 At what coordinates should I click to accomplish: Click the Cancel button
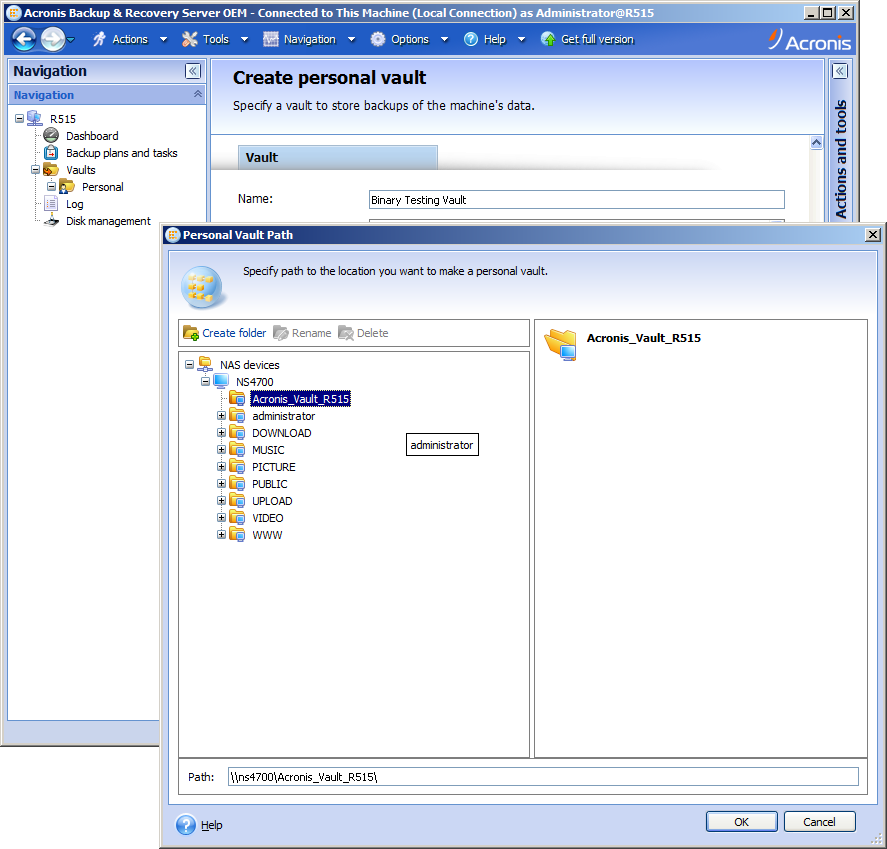[819, 822]
